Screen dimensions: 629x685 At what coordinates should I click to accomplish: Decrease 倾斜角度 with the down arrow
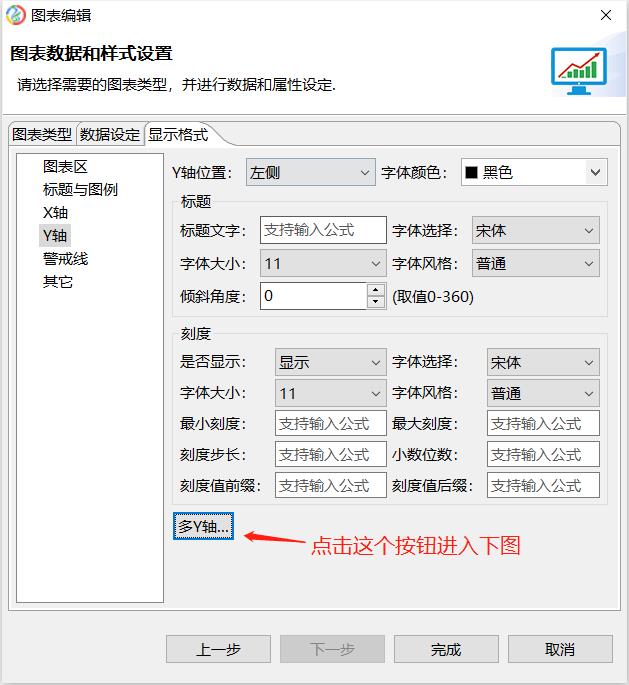376,302
